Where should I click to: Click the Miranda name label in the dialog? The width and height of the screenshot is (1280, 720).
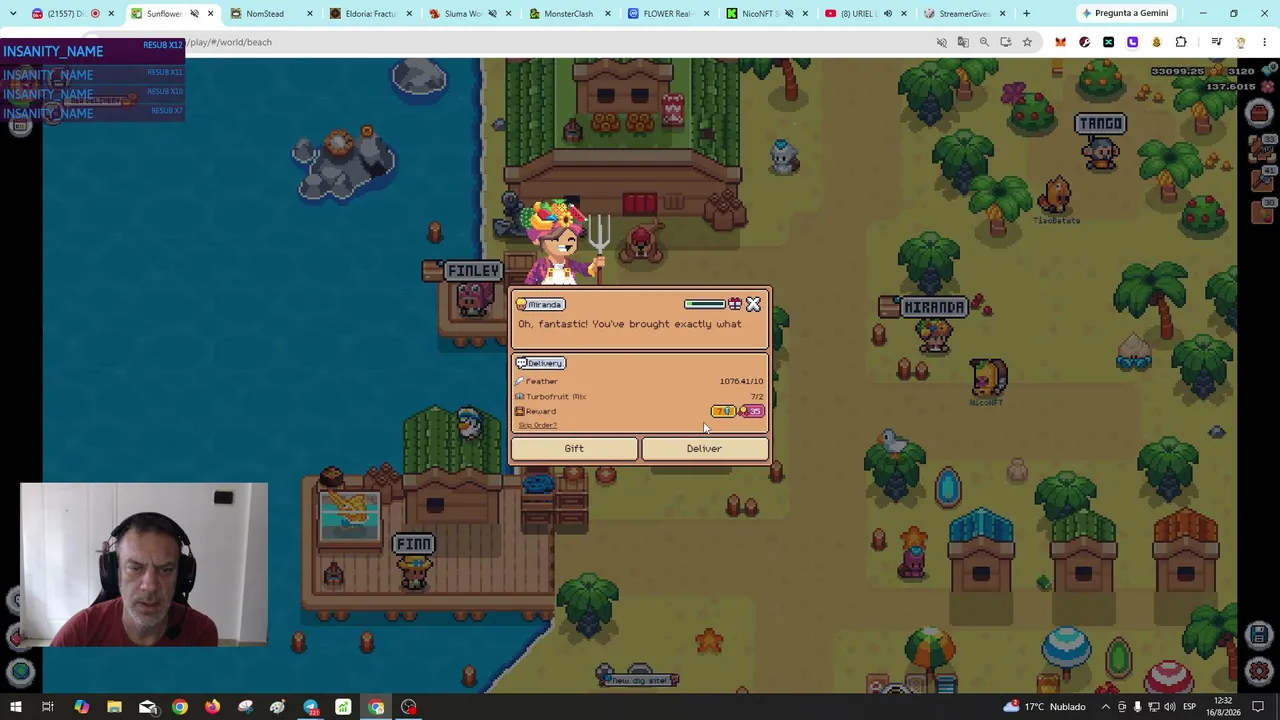point(540,304)
